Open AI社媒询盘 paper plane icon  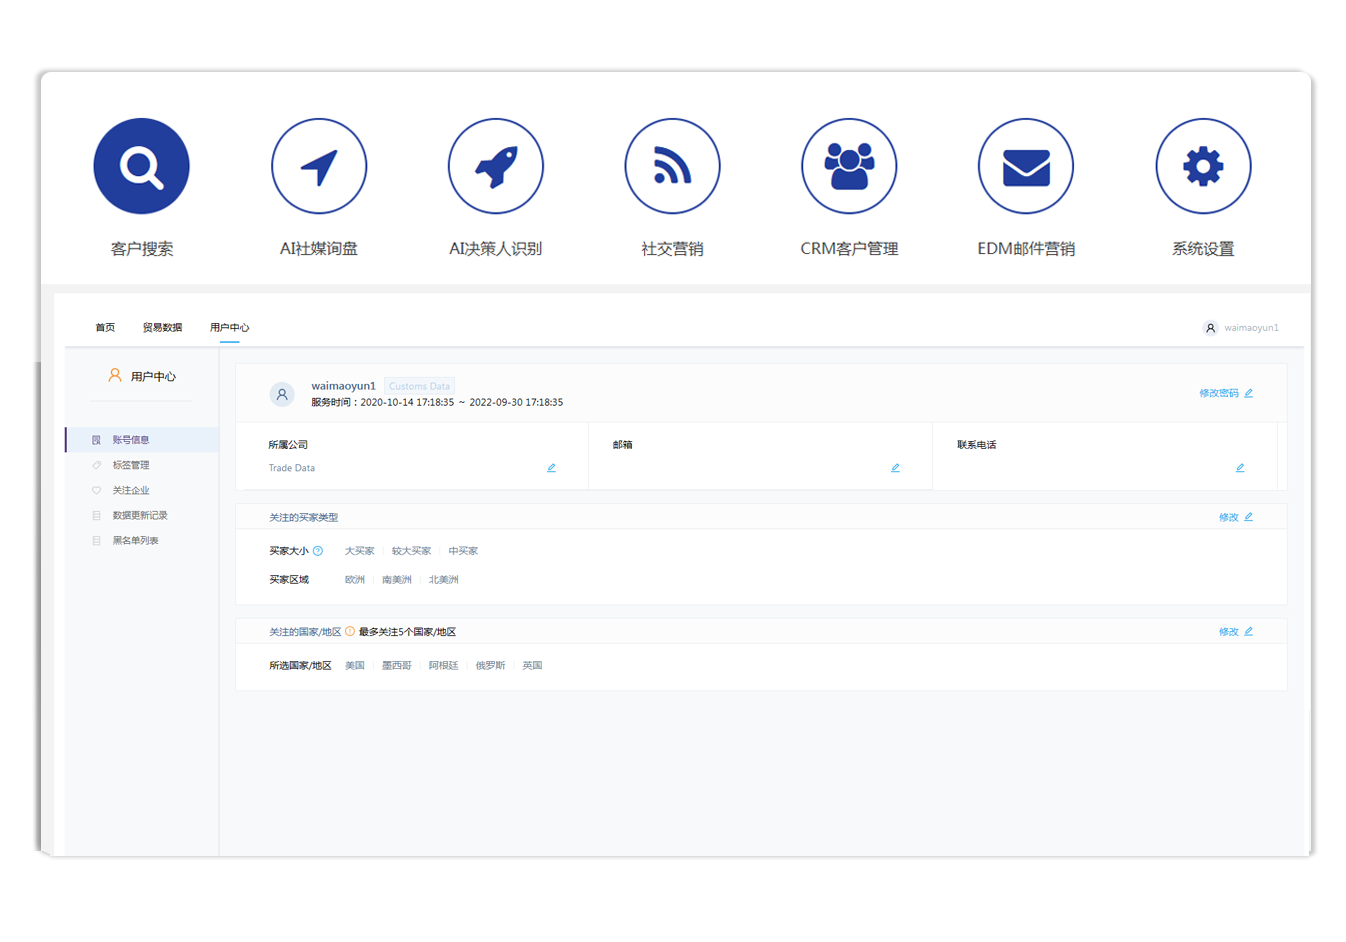click(x=319, y=166)
